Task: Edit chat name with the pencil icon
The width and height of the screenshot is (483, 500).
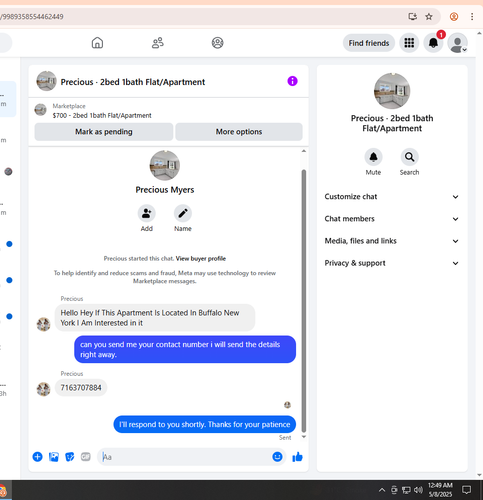Action: tap(183, 213)
